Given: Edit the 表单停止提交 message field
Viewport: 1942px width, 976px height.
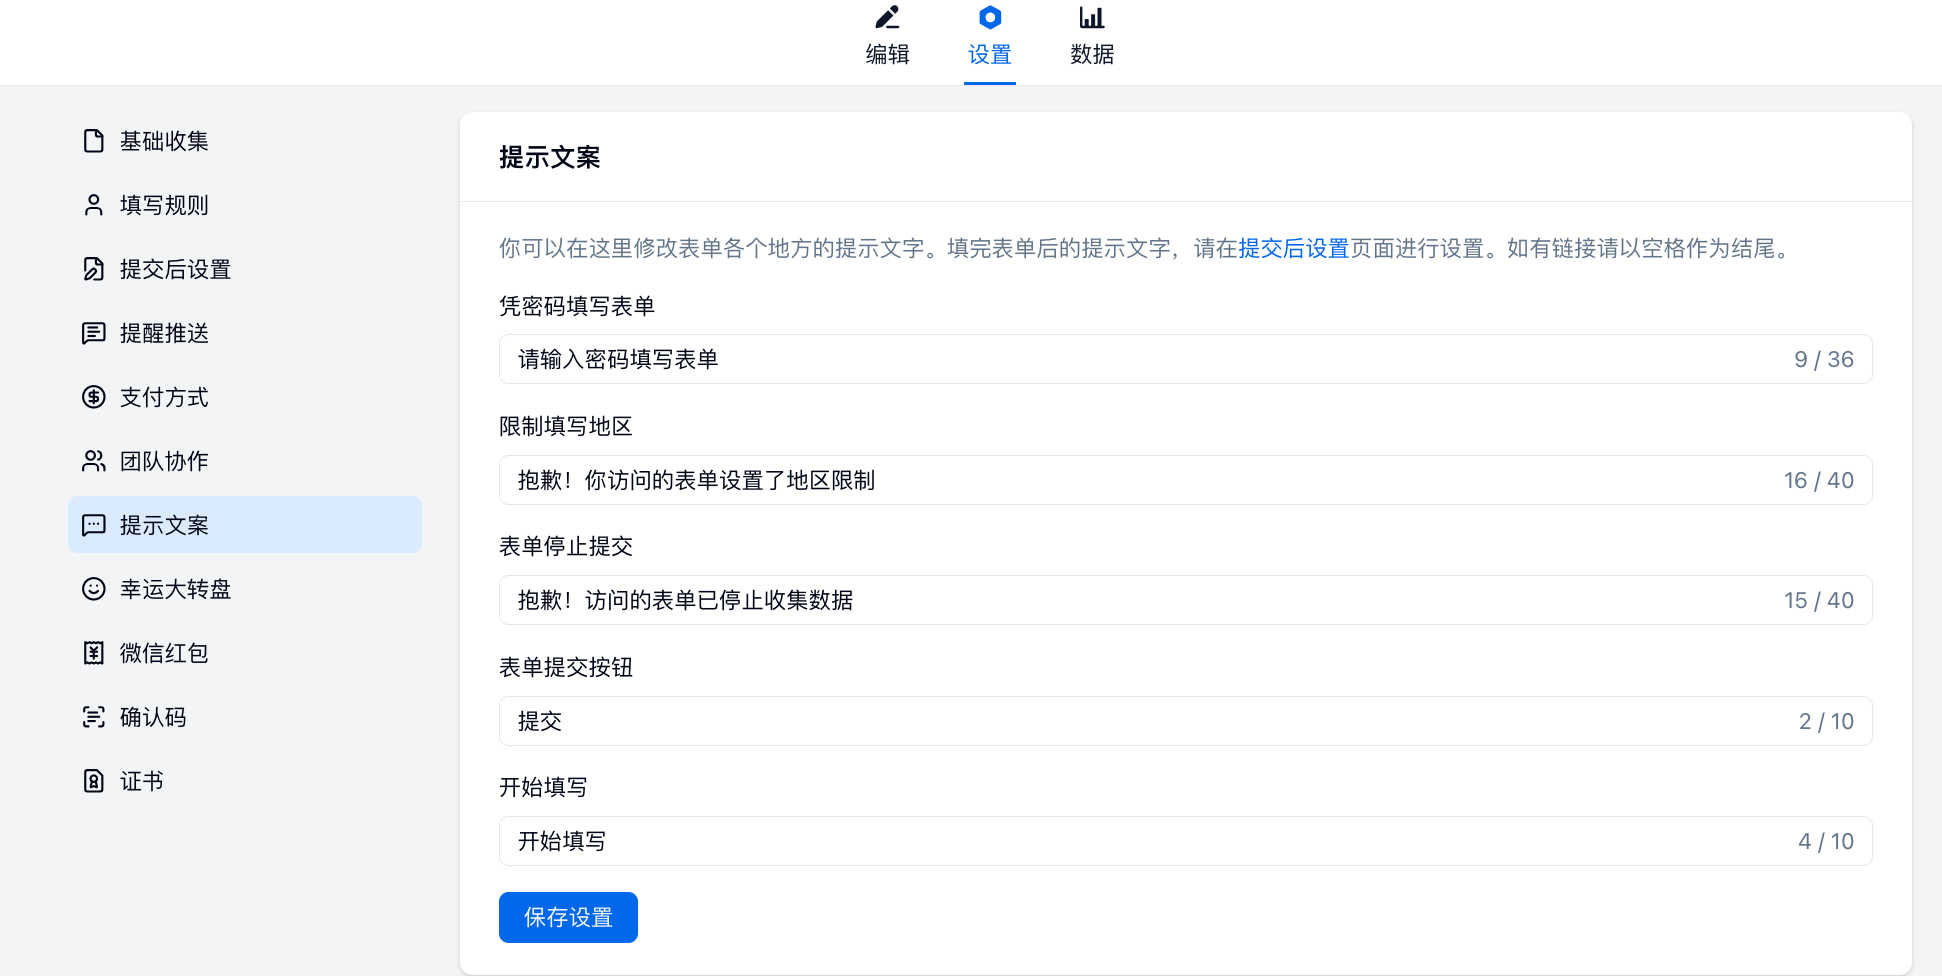Looking at the screenshot, I should (x=1140, y=600).
